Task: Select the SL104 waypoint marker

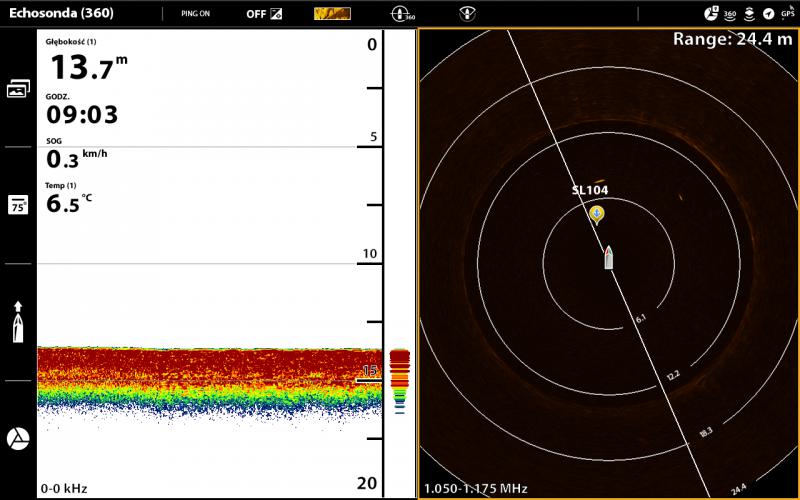Action: pos(596,214)
